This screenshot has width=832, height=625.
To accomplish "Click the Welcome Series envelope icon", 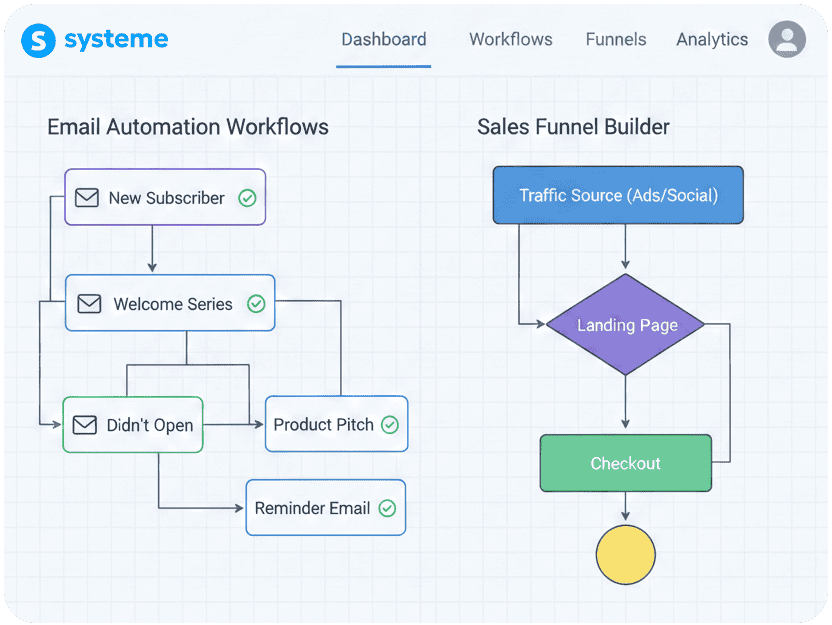I will click(90, 304).
